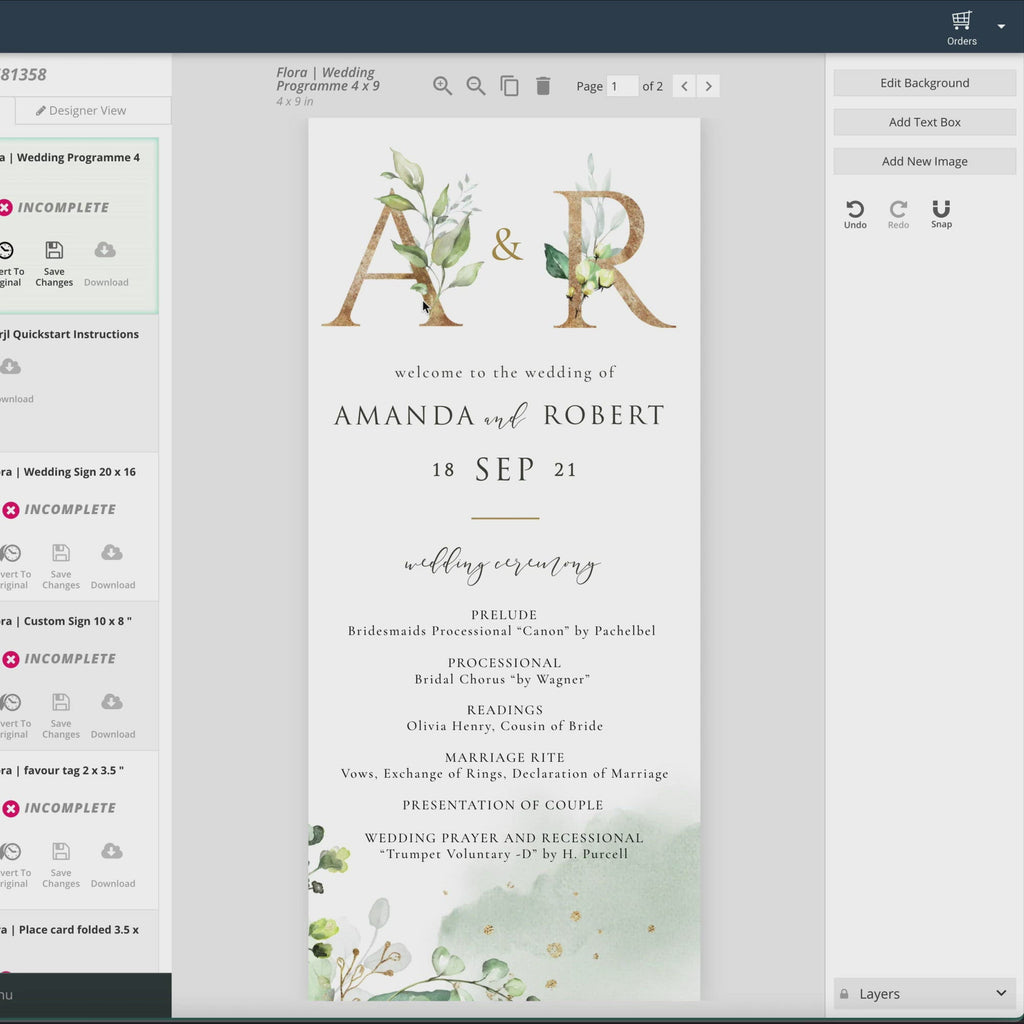Save Changes for favour tag 2 x 3.5
Screen dimensions: 1024x1024
pos(61,865)
